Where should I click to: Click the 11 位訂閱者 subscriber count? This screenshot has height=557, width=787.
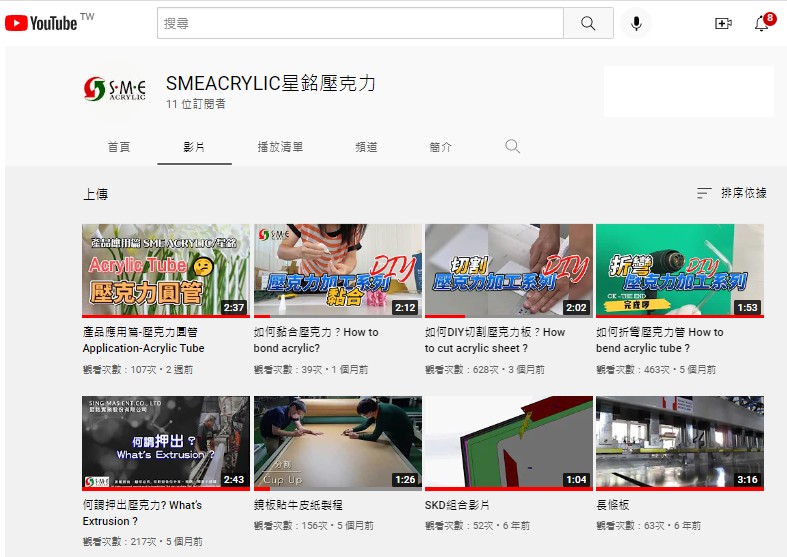pyautogui.click(x=196, y=104)
